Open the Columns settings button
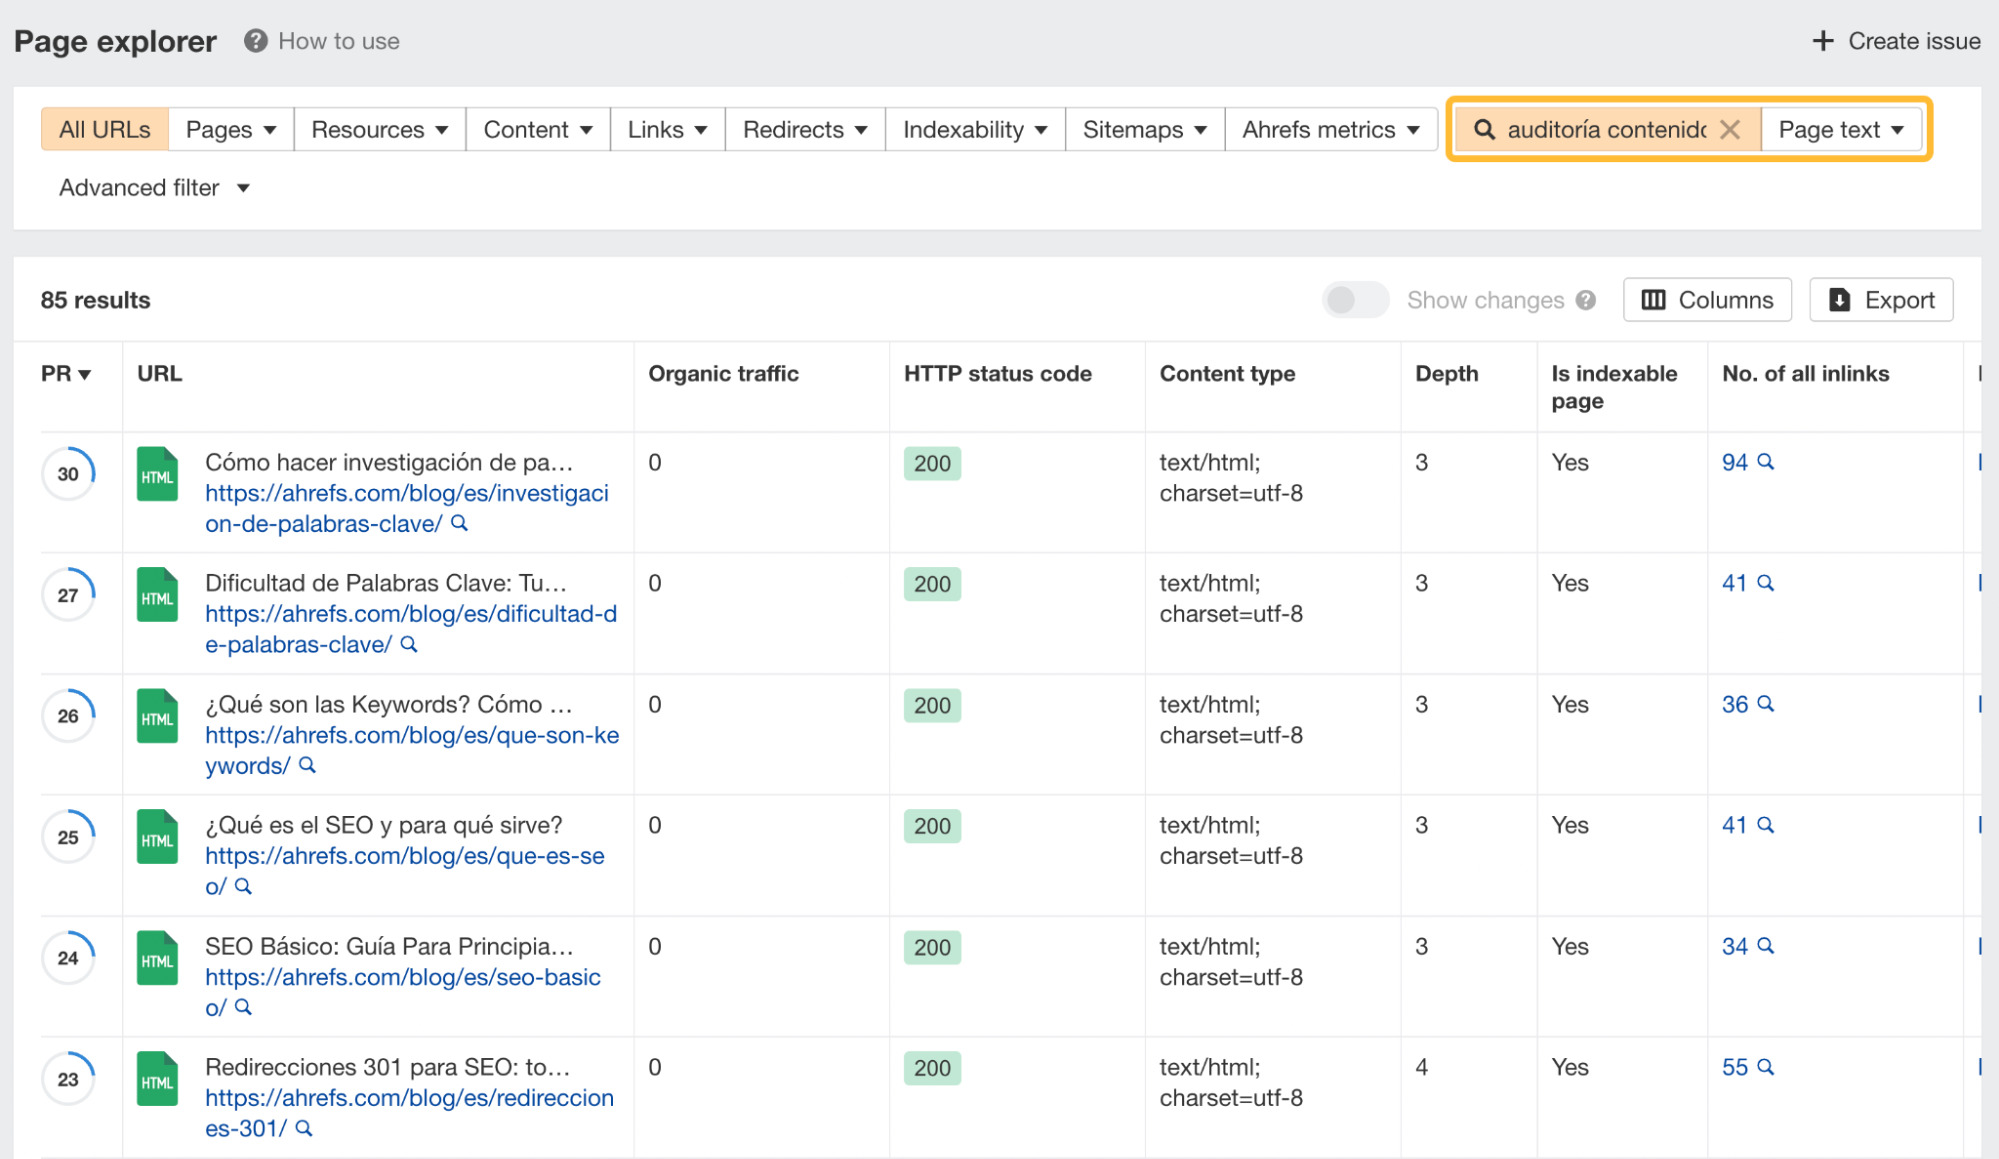1999x1159 pixels. coord(1707,300)
